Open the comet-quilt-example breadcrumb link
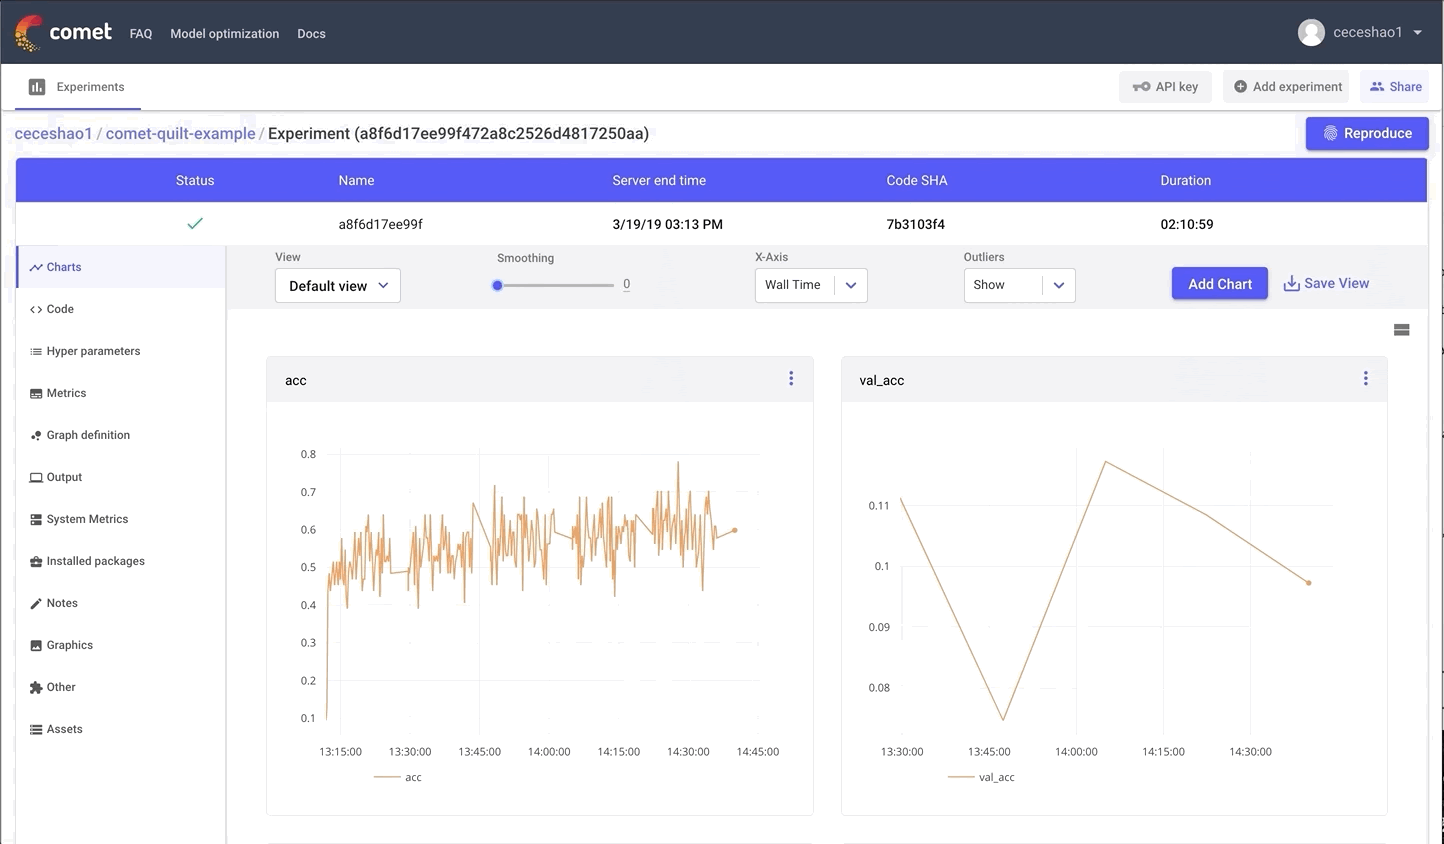Screen dimensions: 1444x844 [x=180, y=134]
